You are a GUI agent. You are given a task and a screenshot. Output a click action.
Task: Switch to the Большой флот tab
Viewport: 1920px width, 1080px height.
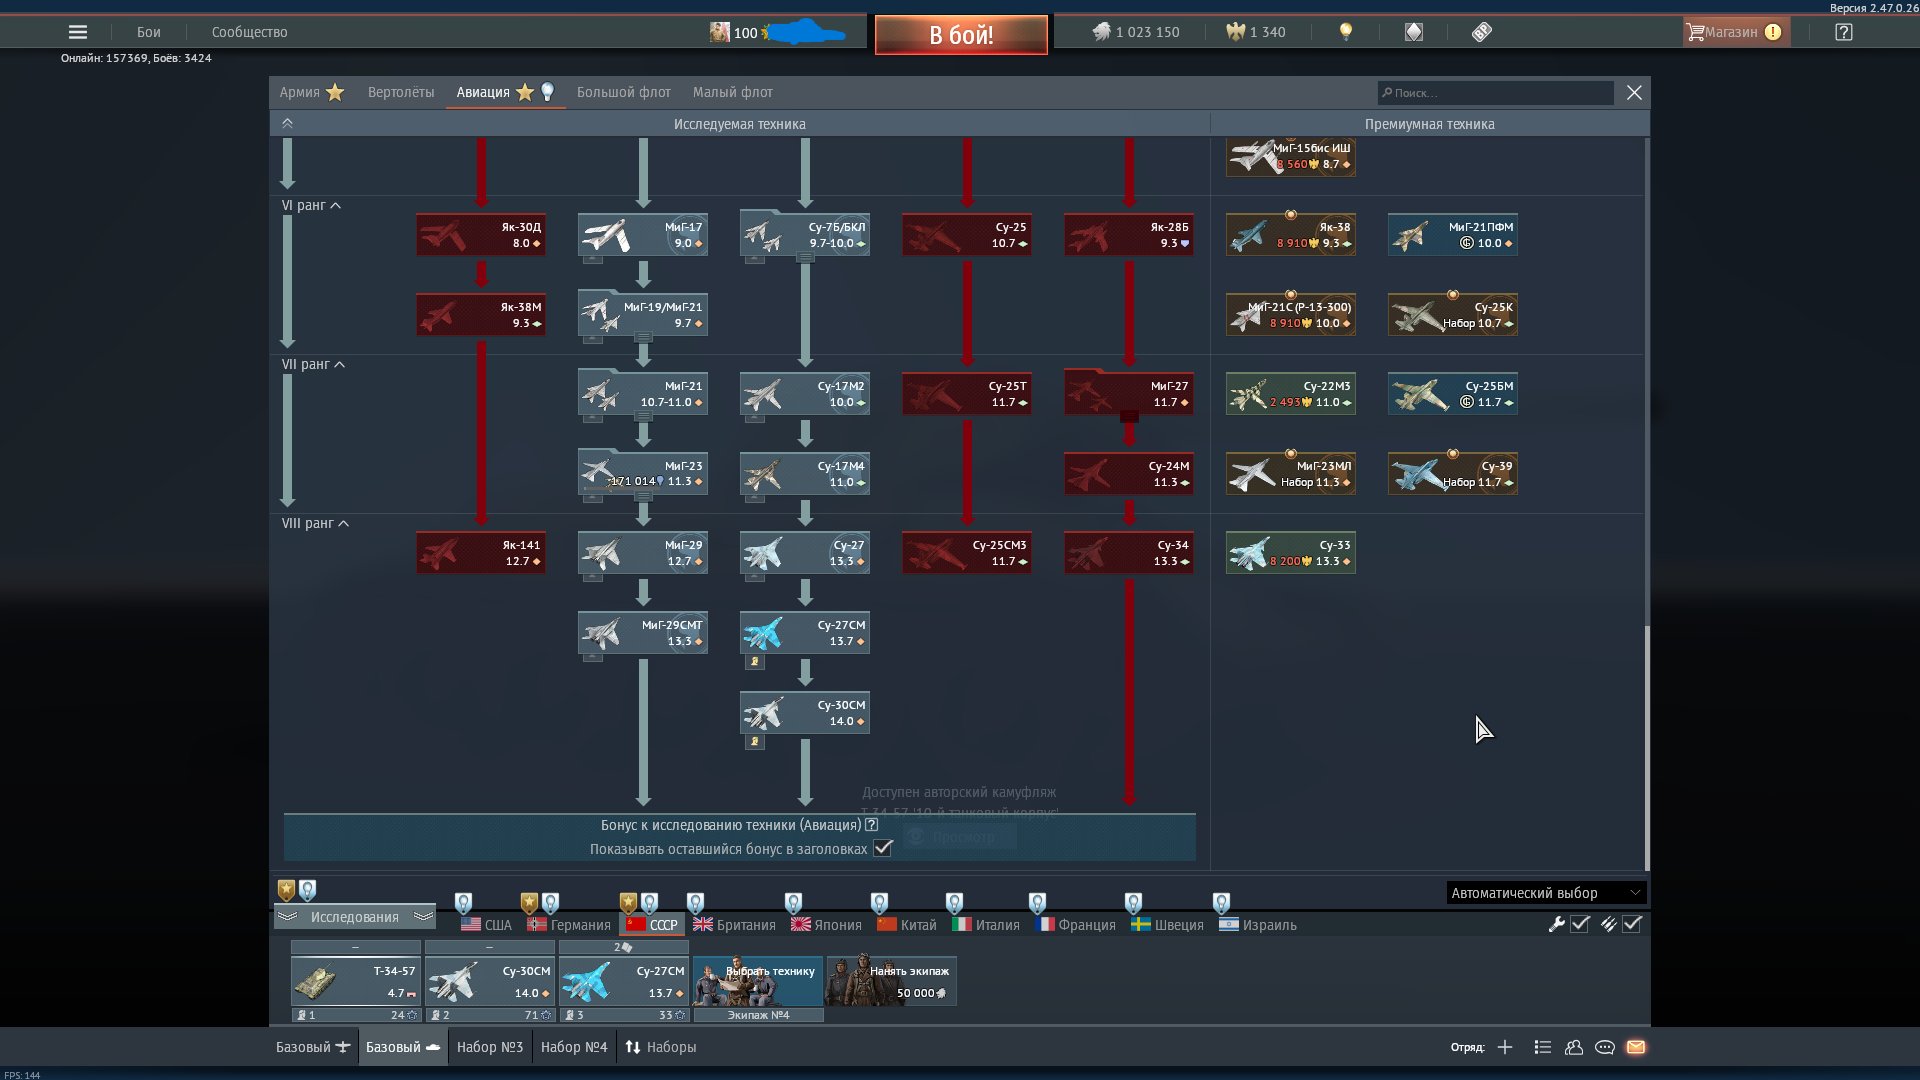624,92
